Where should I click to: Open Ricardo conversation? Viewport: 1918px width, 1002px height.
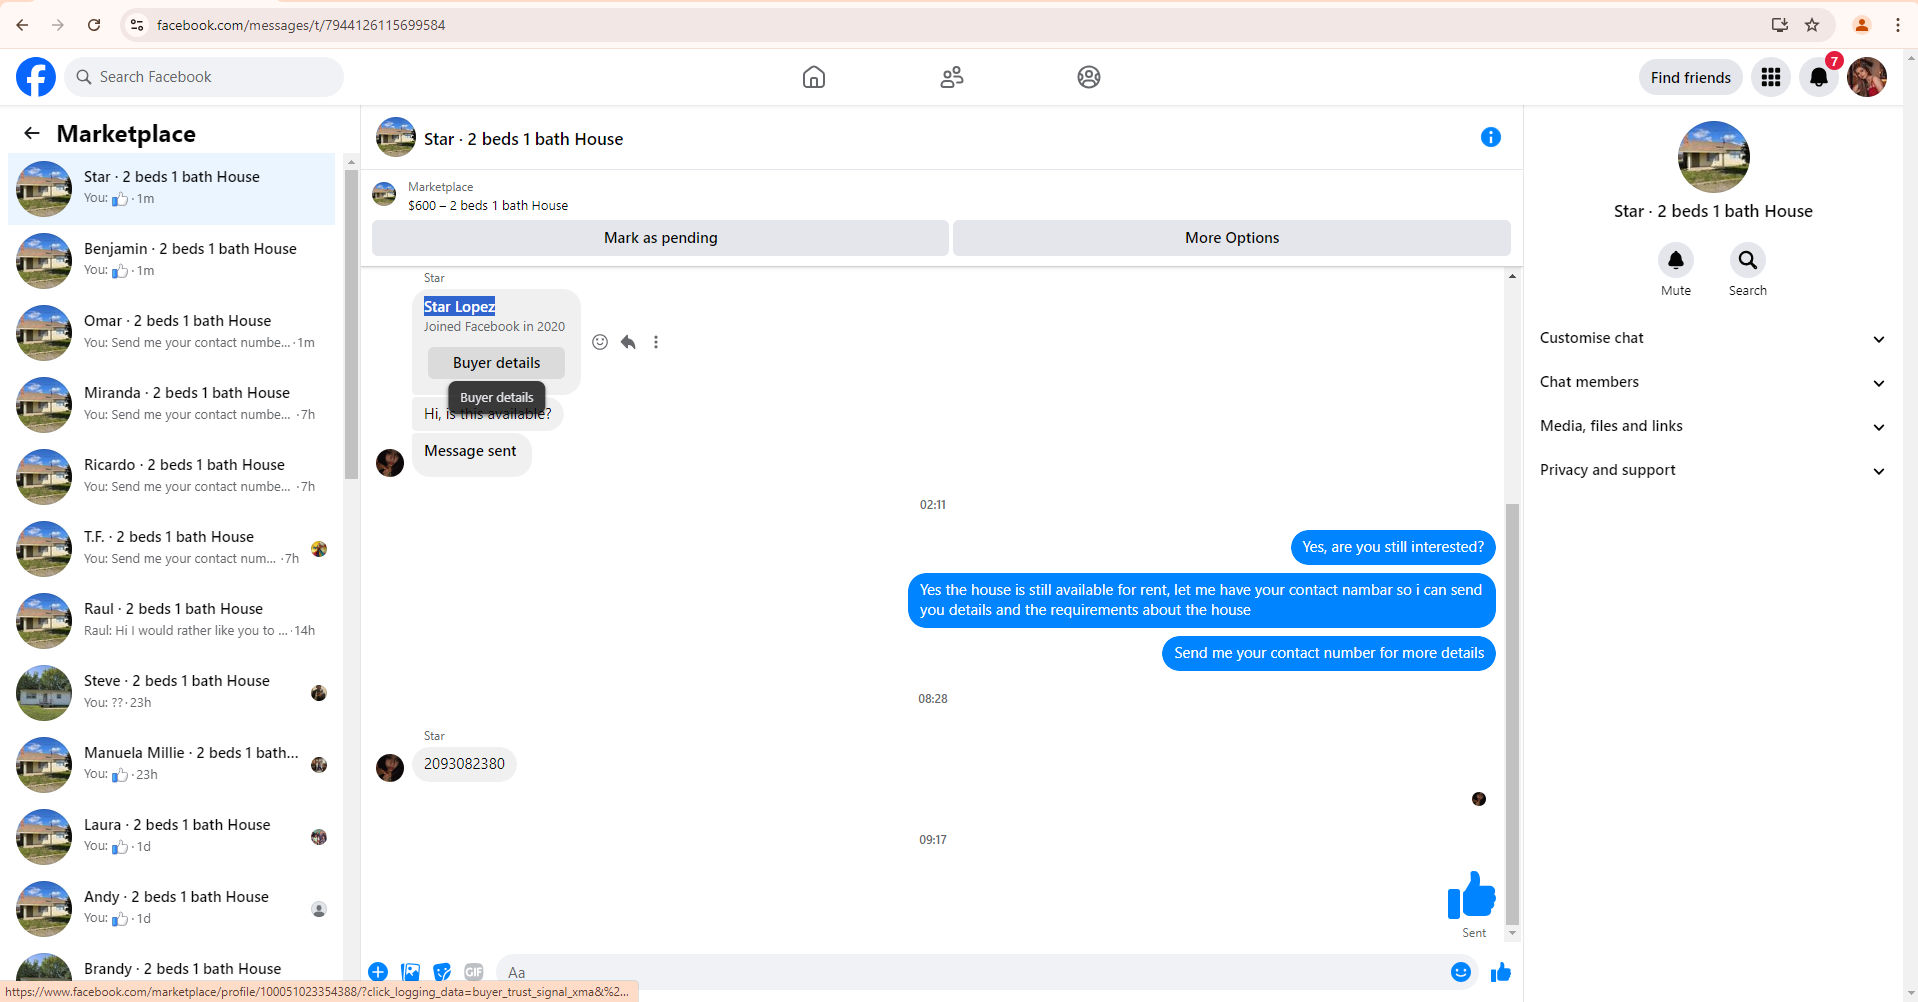(x=172, y=477)
